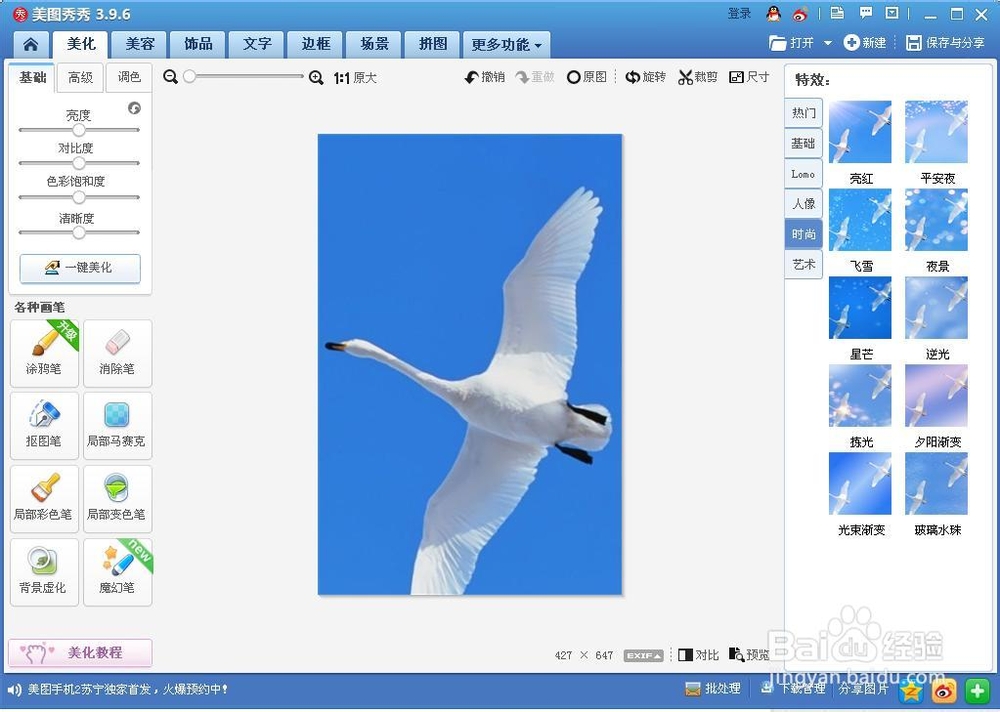This screenshot has height=712, width=1000.
Task: Select the 涂鸦笔 doodle brush tool
Action: (x=44, y=353)
